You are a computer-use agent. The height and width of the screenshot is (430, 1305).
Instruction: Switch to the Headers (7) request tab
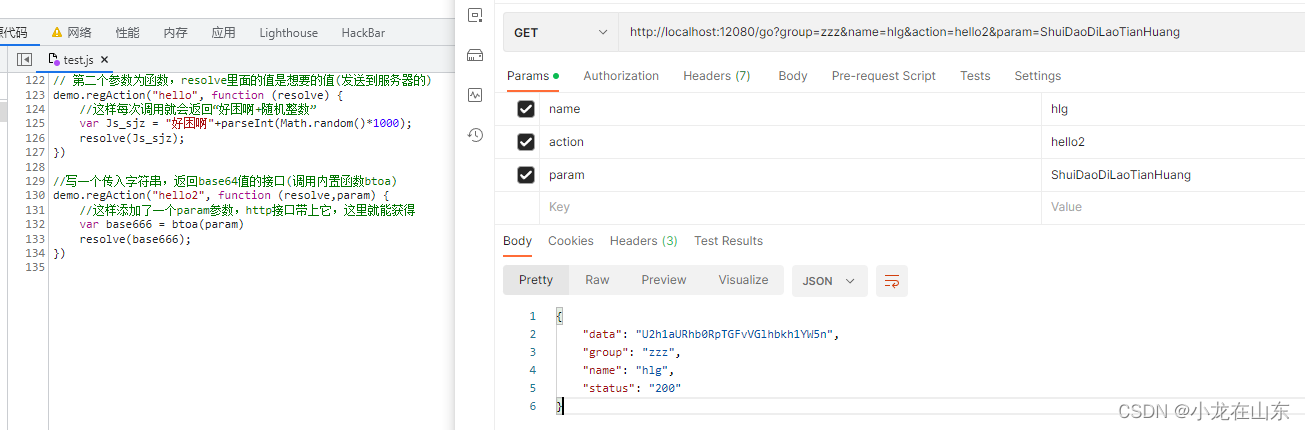pyautogui.click(x=716, y=76)
